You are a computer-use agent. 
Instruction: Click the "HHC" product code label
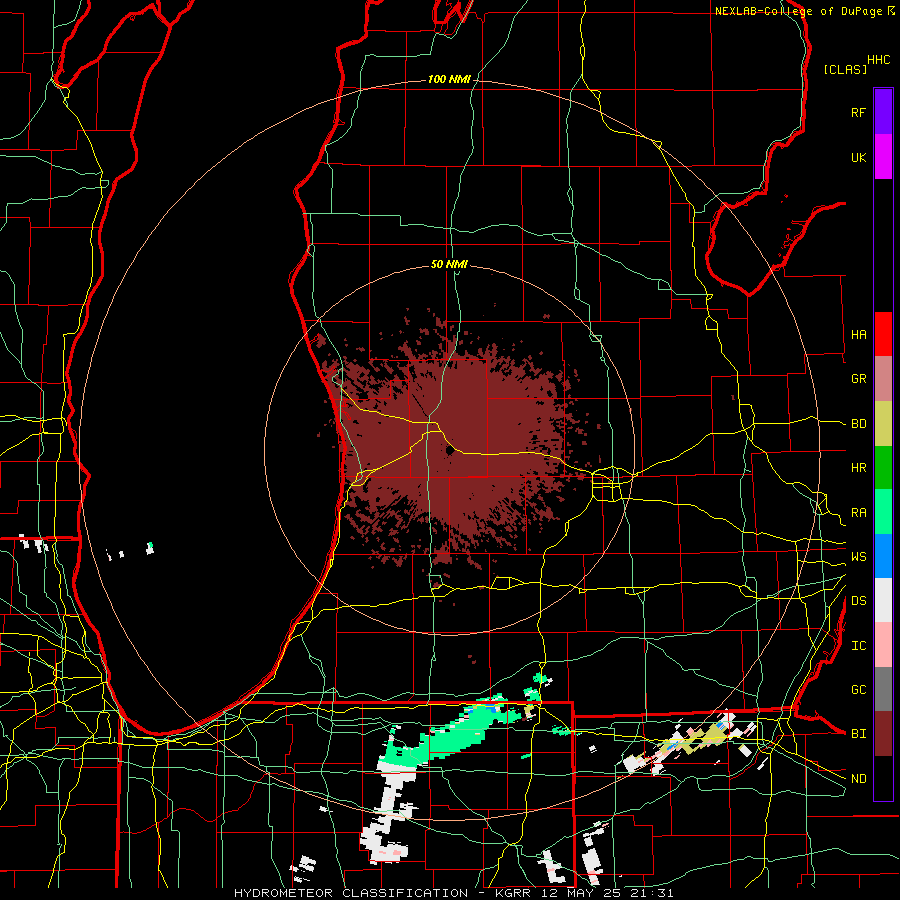[x=879, y=60]
